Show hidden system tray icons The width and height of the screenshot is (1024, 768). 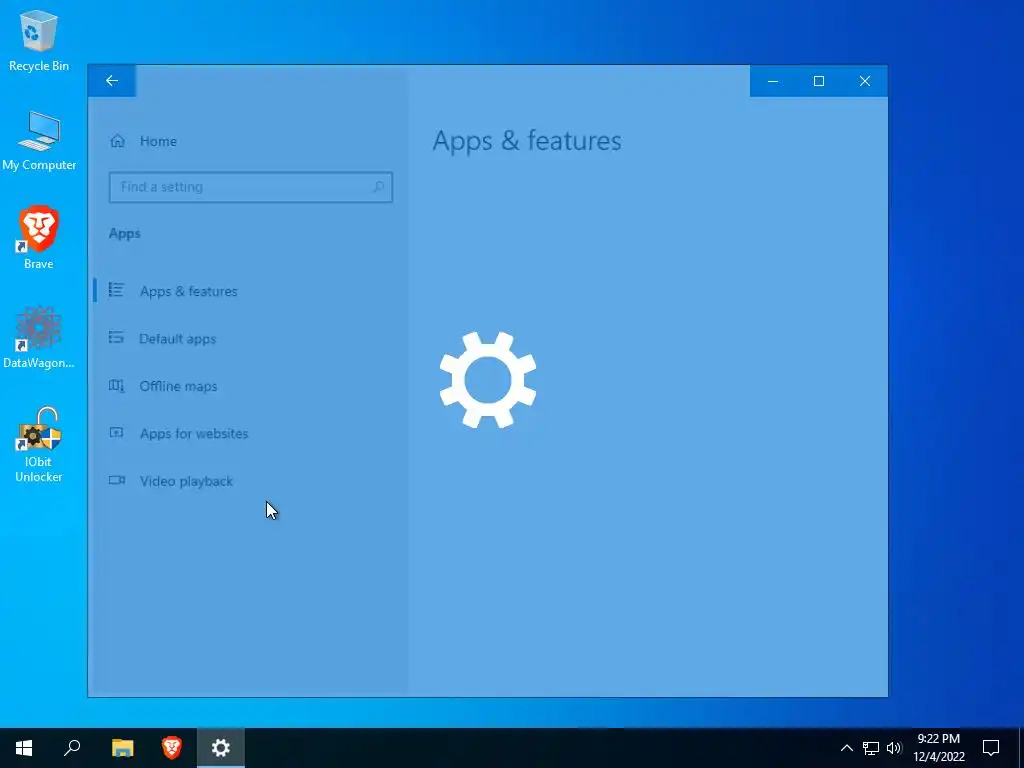pyautogui.click(x=846, y=748)
